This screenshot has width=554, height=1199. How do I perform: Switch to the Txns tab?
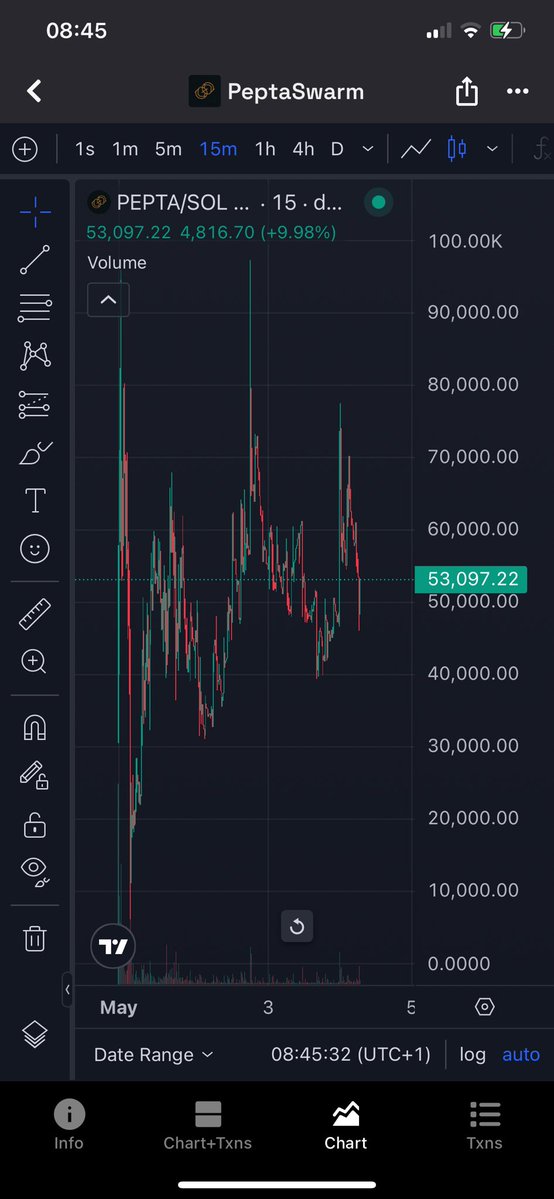tap(484, 1126)
